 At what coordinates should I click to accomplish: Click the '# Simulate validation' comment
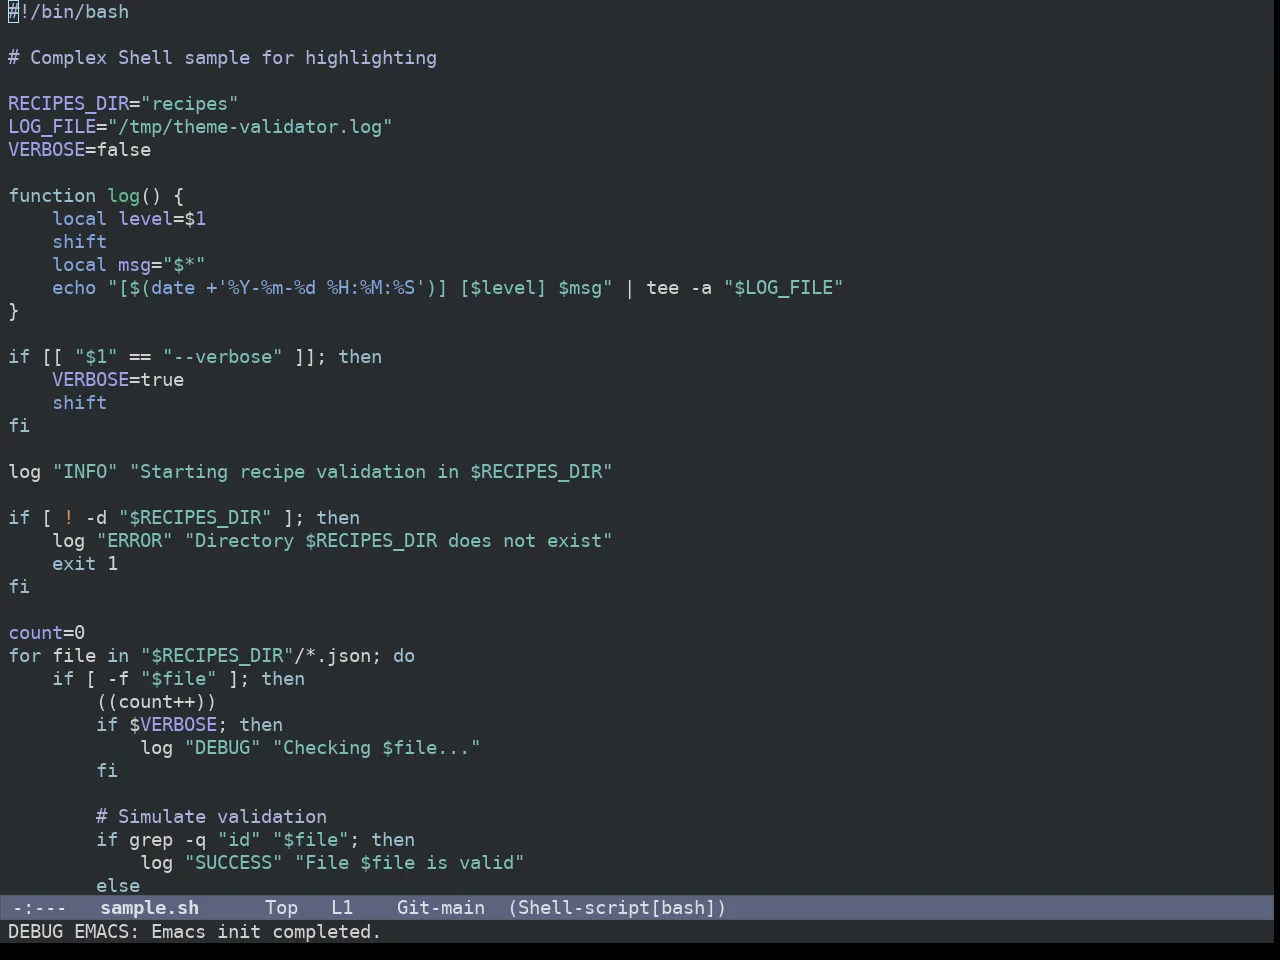[211, 817]
